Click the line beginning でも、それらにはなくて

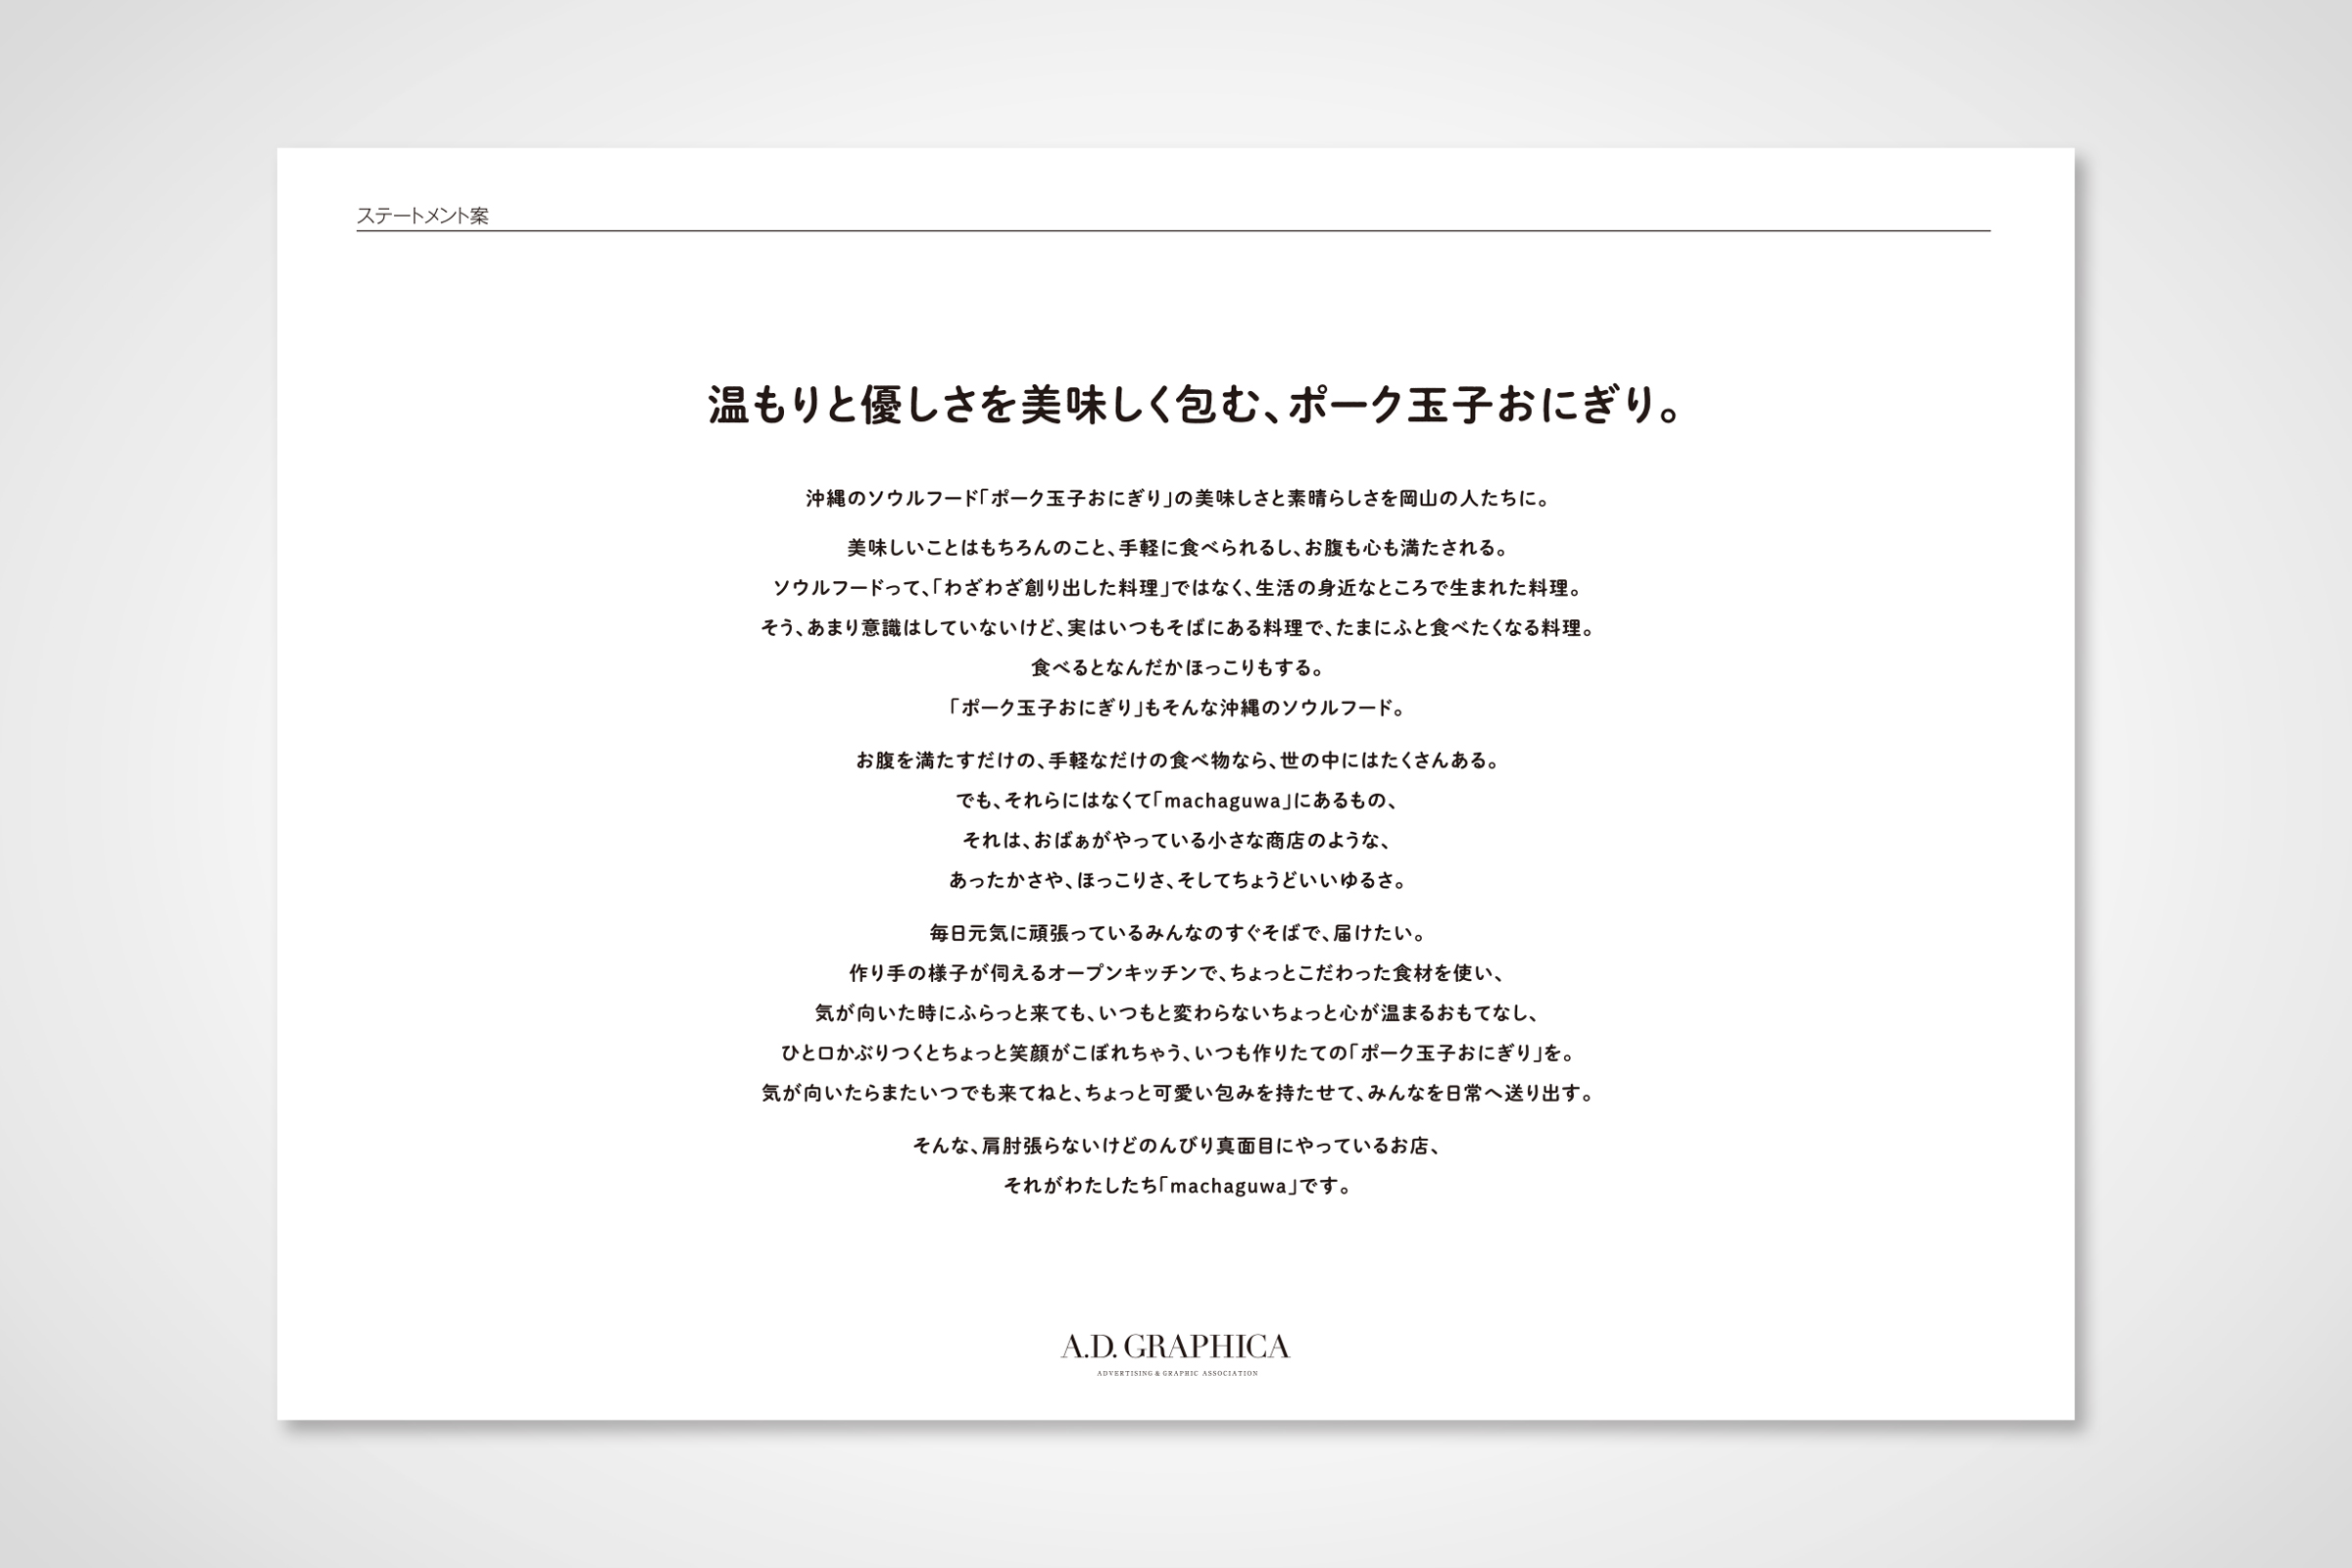1177,801
